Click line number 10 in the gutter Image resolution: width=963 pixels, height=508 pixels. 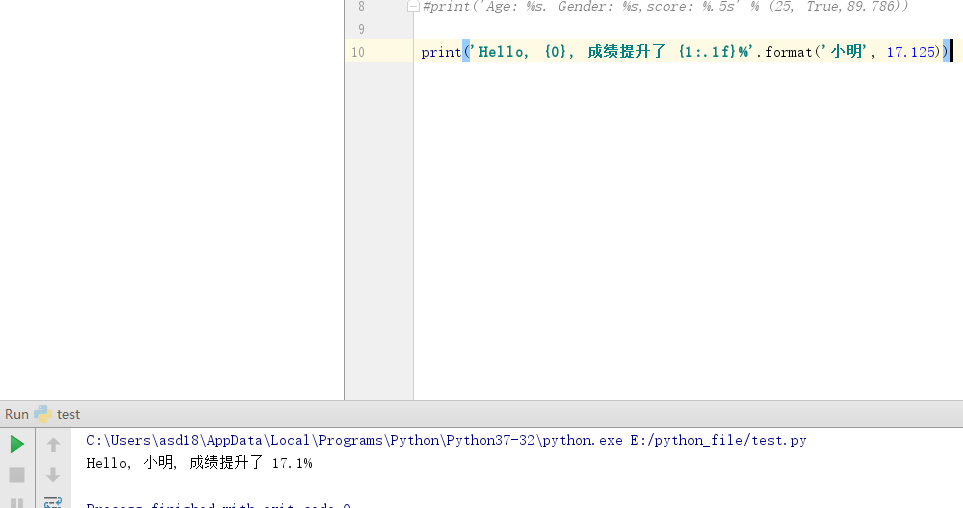[358, 52]
